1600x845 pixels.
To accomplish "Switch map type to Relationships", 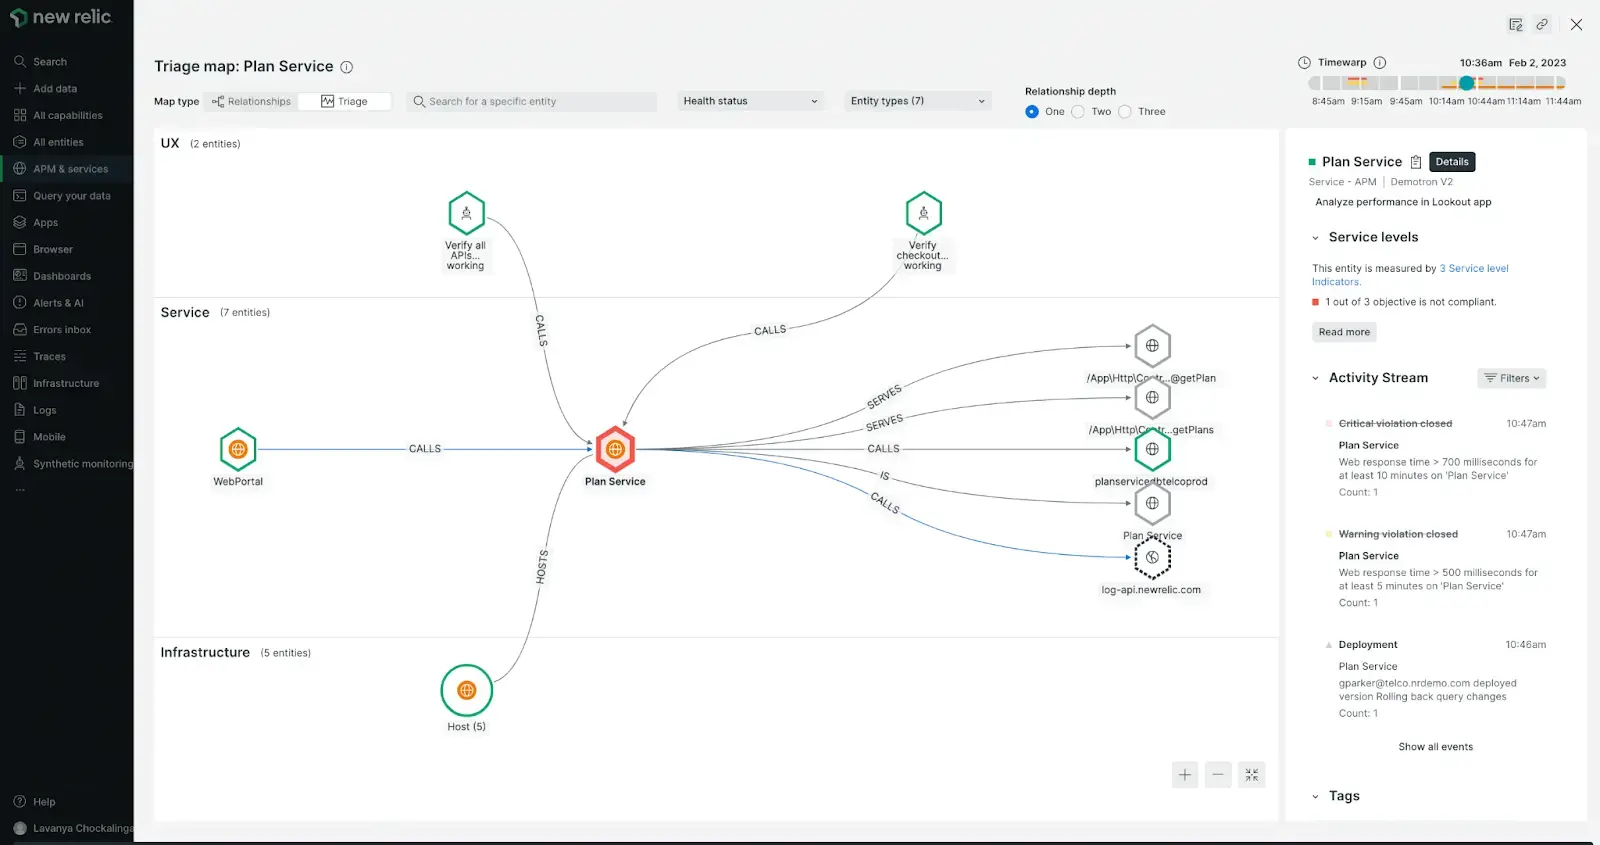I will click(x=251, y=102).
